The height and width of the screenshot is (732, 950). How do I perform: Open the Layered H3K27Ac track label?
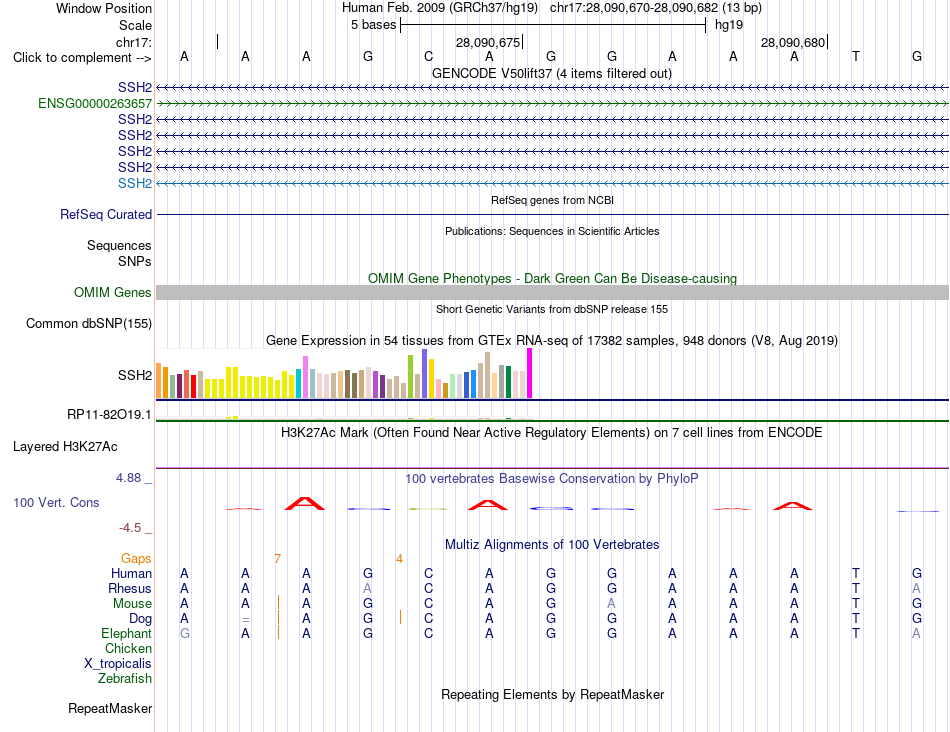[65, 447]
